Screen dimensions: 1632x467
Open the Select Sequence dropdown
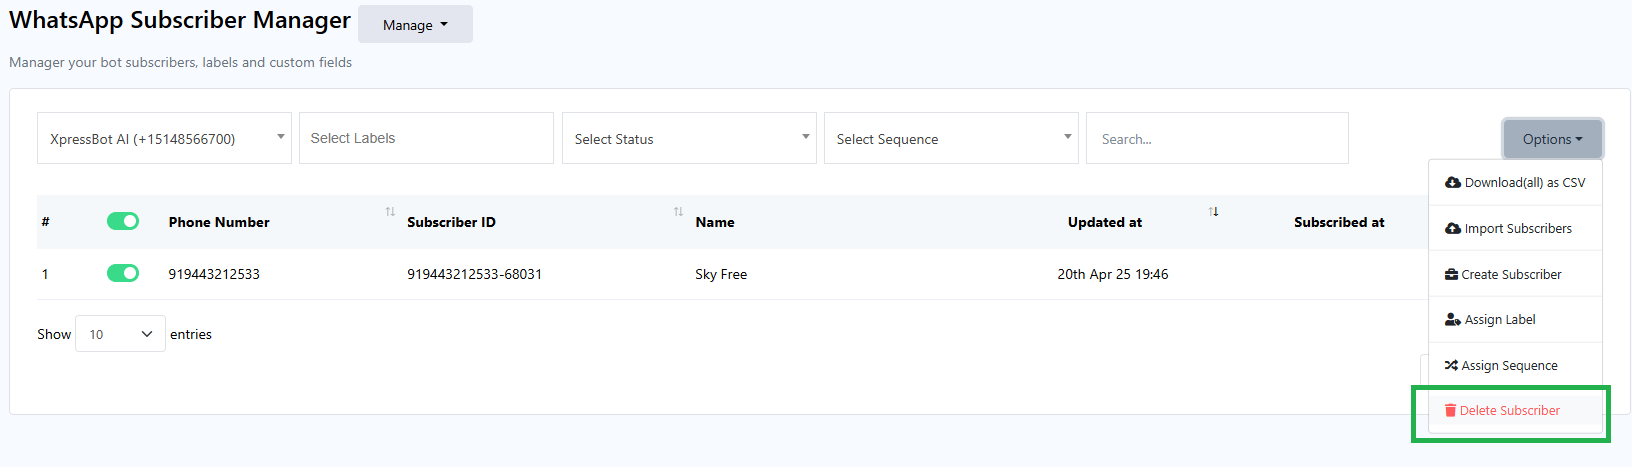click(x=951, y=139)
